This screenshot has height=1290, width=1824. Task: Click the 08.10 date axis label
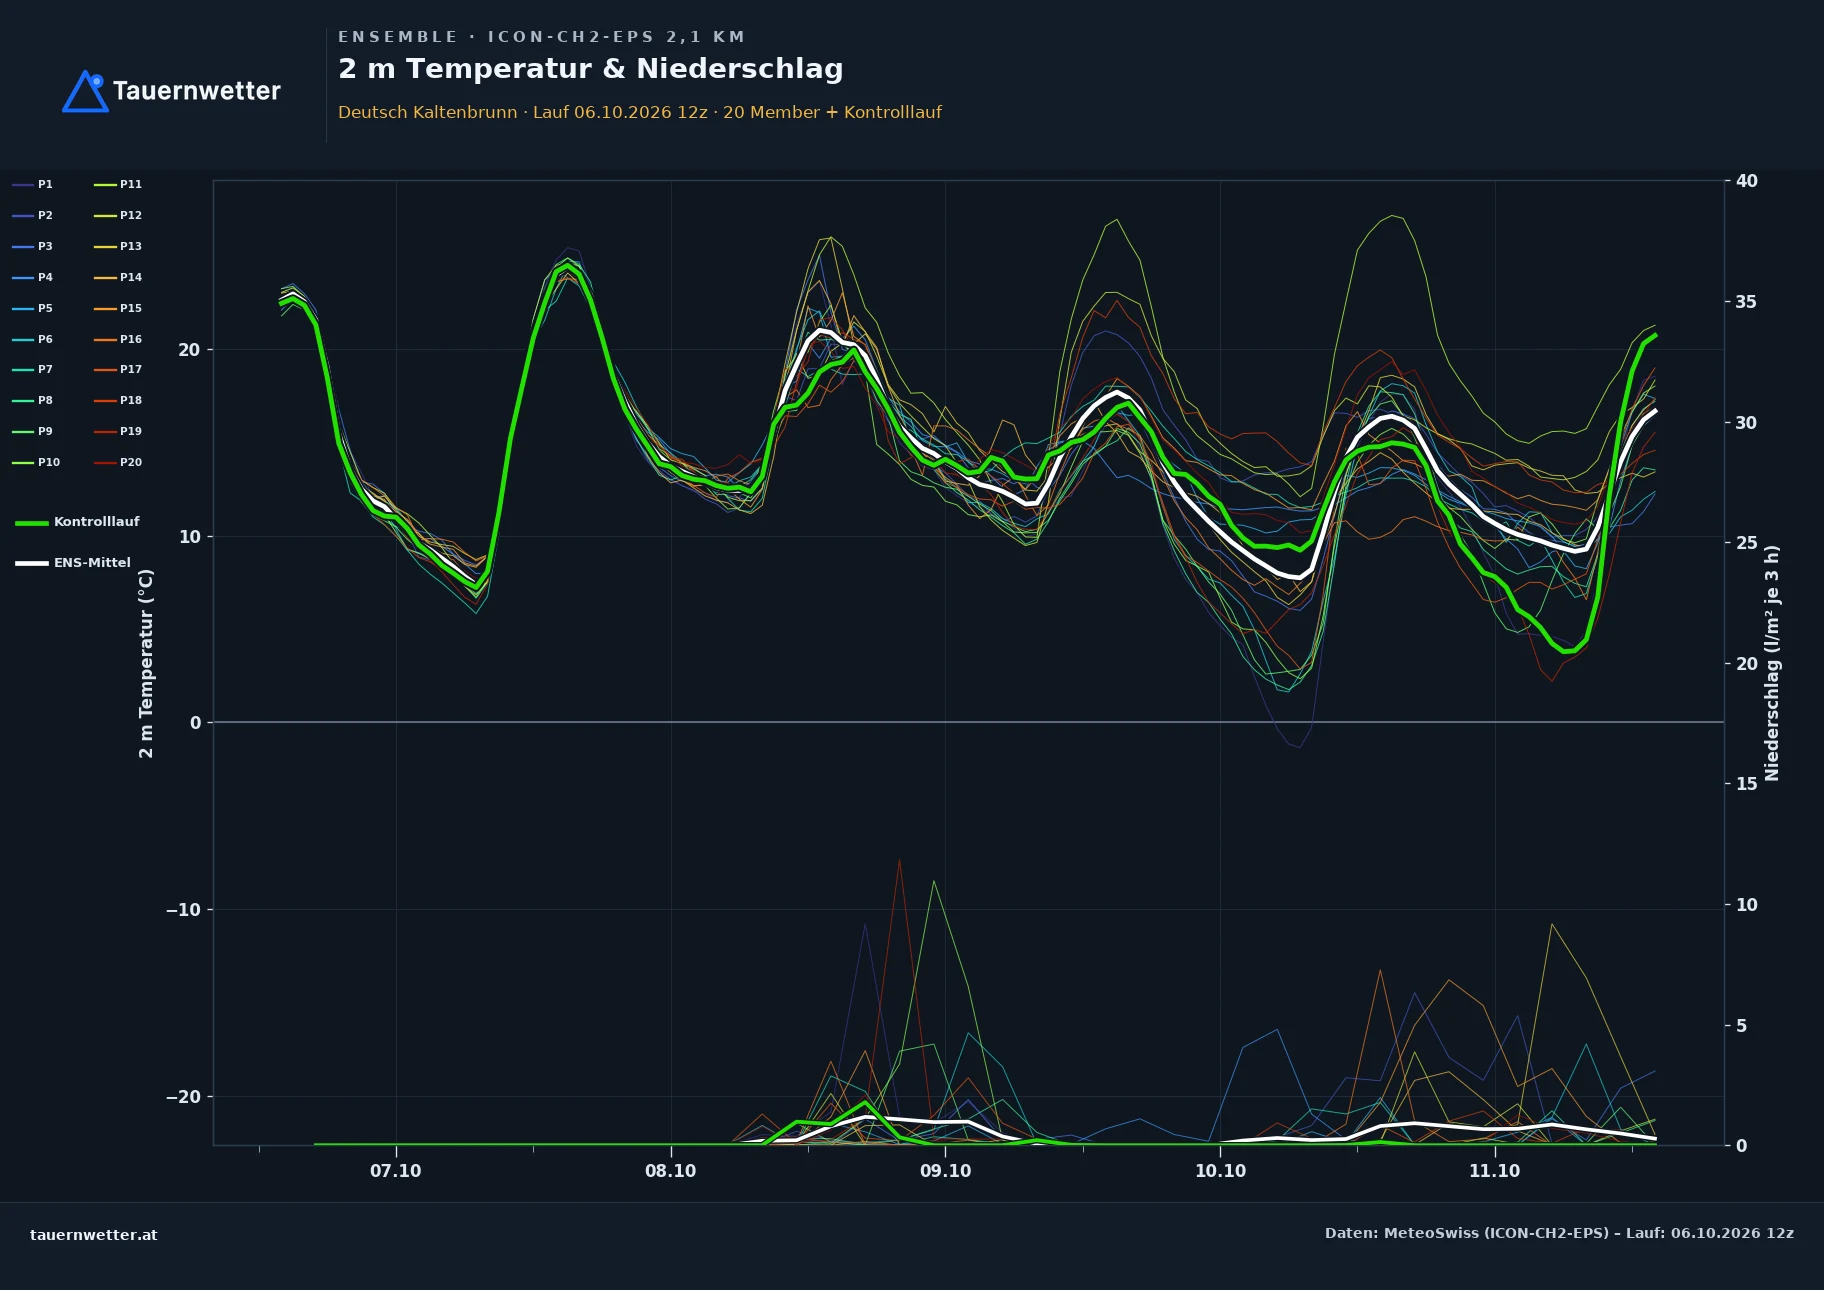(x=671, y=1171)
